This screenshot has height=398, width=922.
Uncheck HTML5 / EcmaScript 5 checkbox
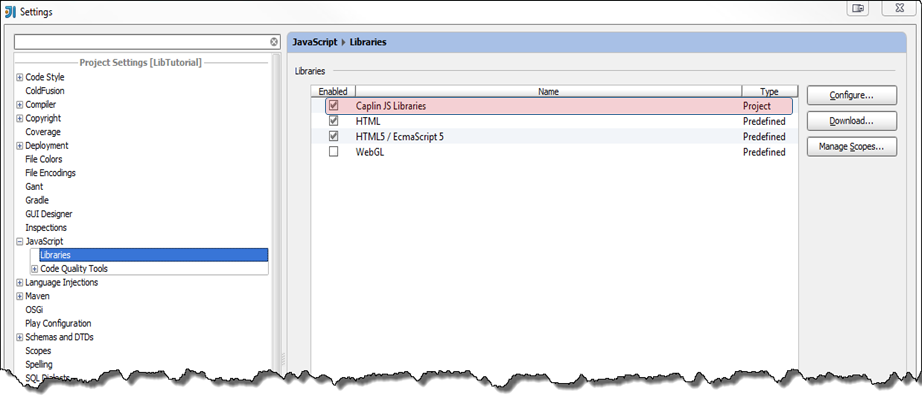333,136
